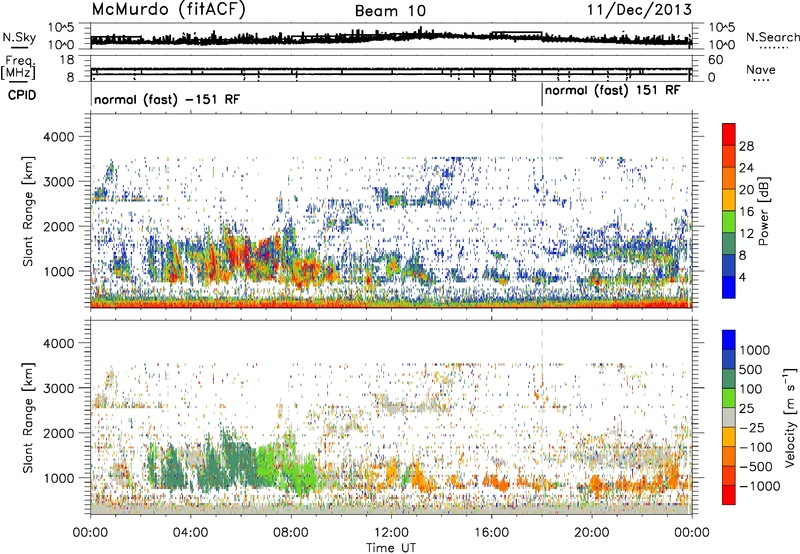This screenshot has width=800, height=554.
Task: Click the -500 value on Velocity colorbar
Action: 756,467
